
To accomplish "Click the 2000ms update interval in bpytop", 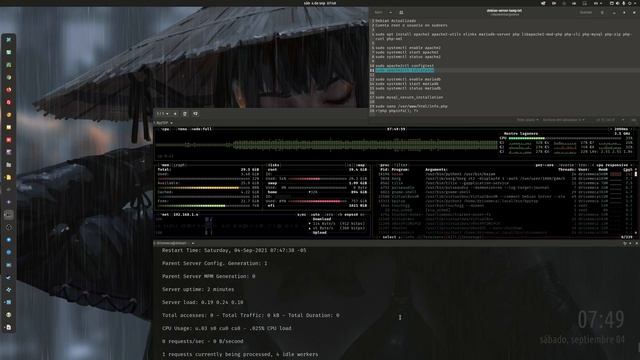I will (x=621, y=129).
